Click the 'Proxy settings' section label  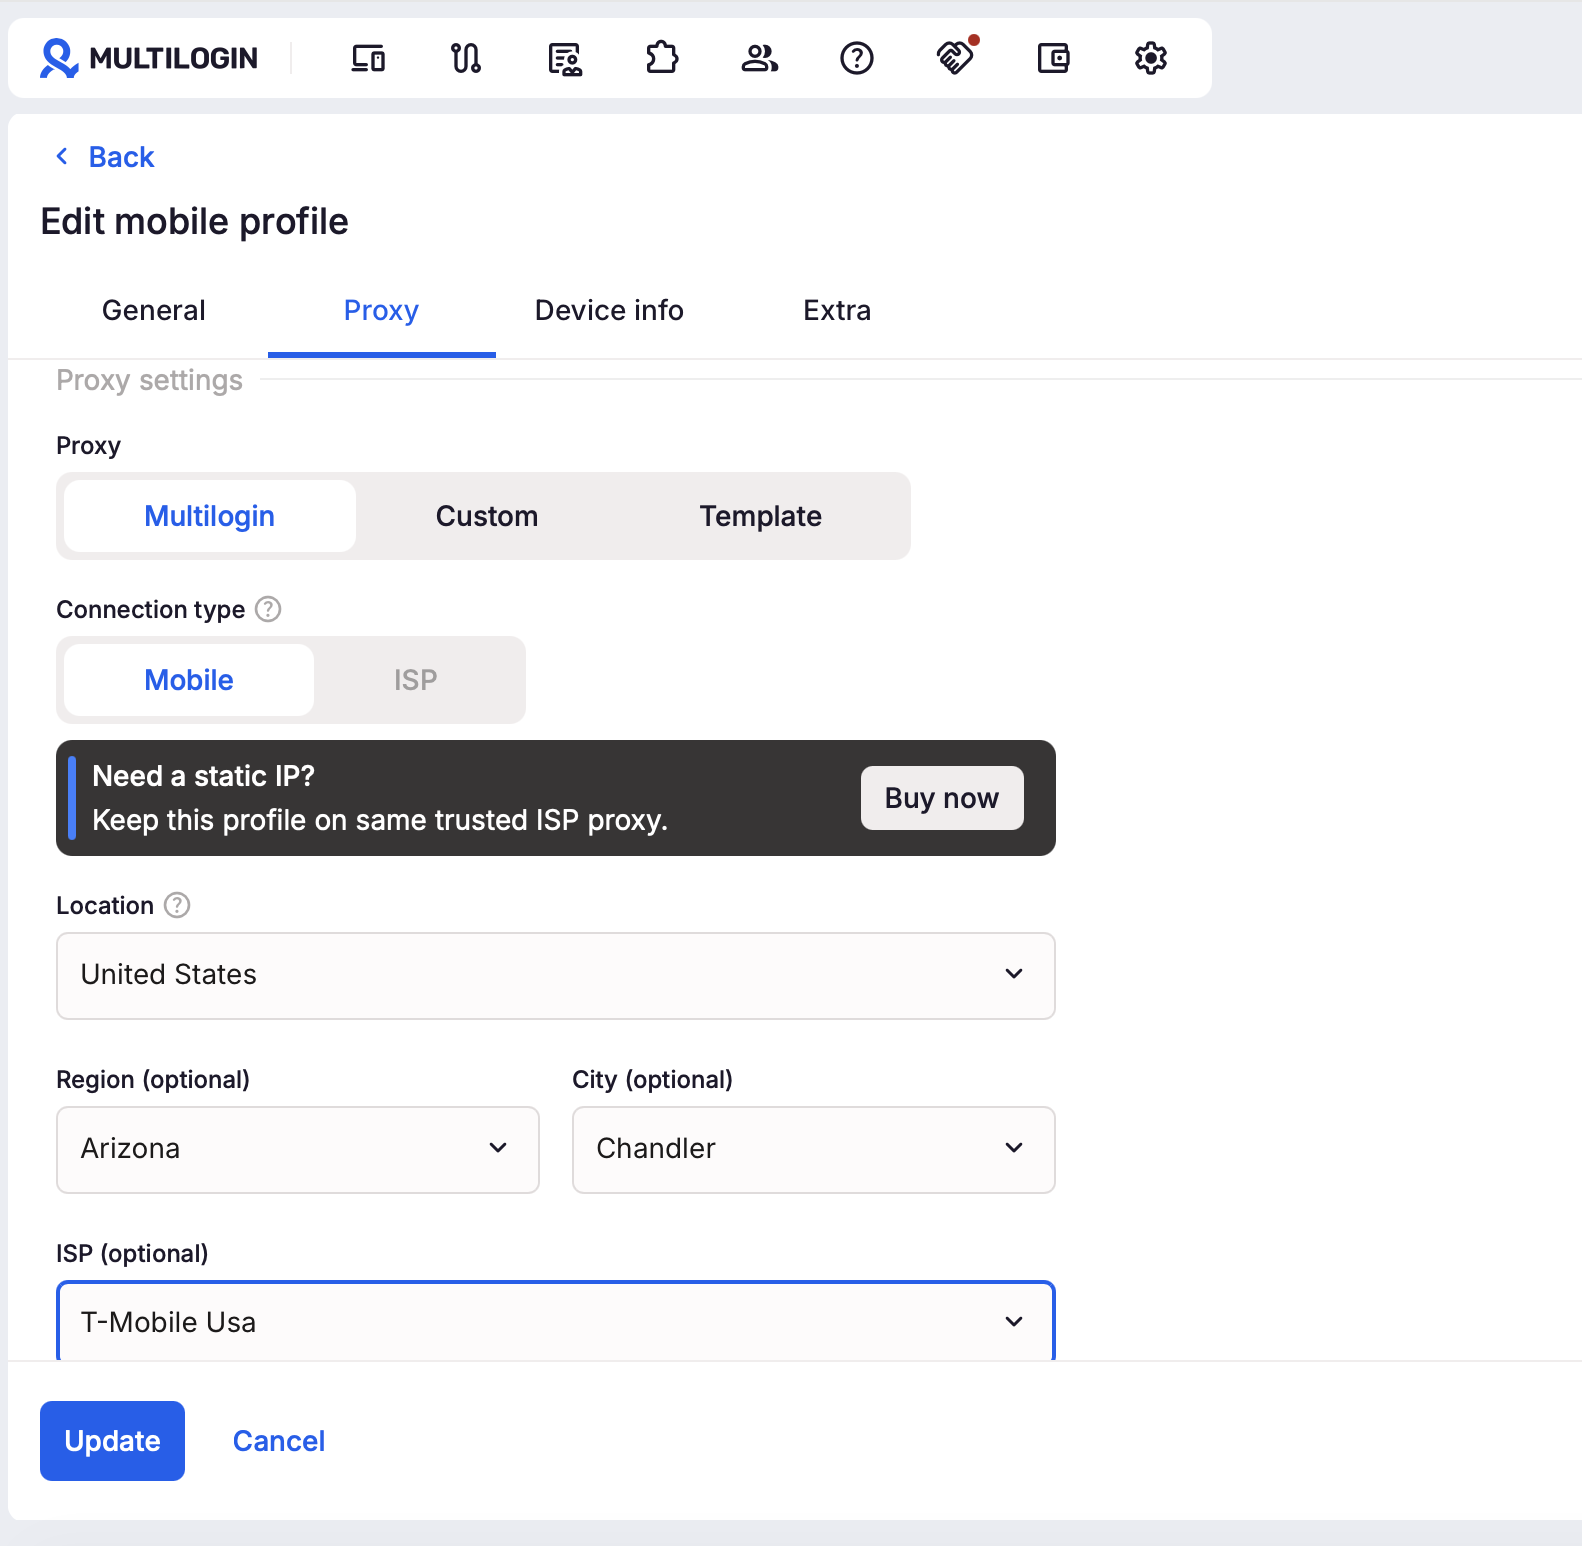click(x=149, y=380)
